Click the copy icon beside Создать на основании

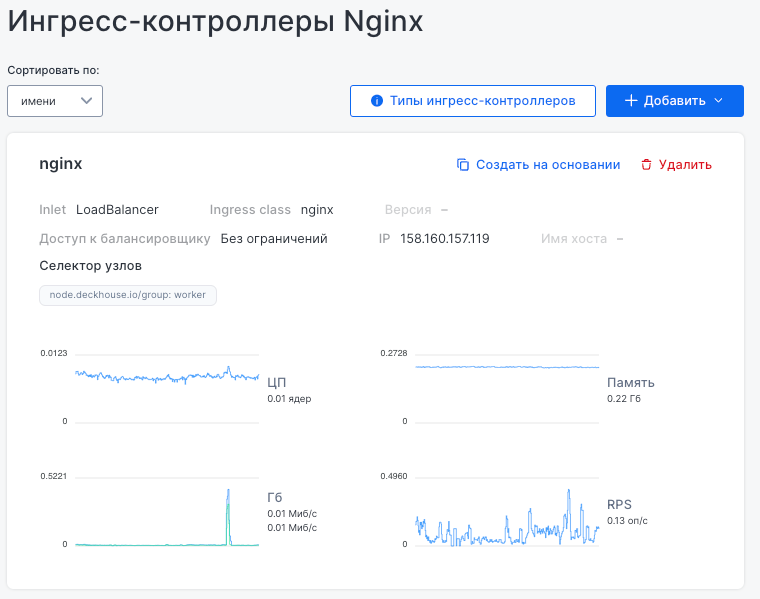coord(463,165)
